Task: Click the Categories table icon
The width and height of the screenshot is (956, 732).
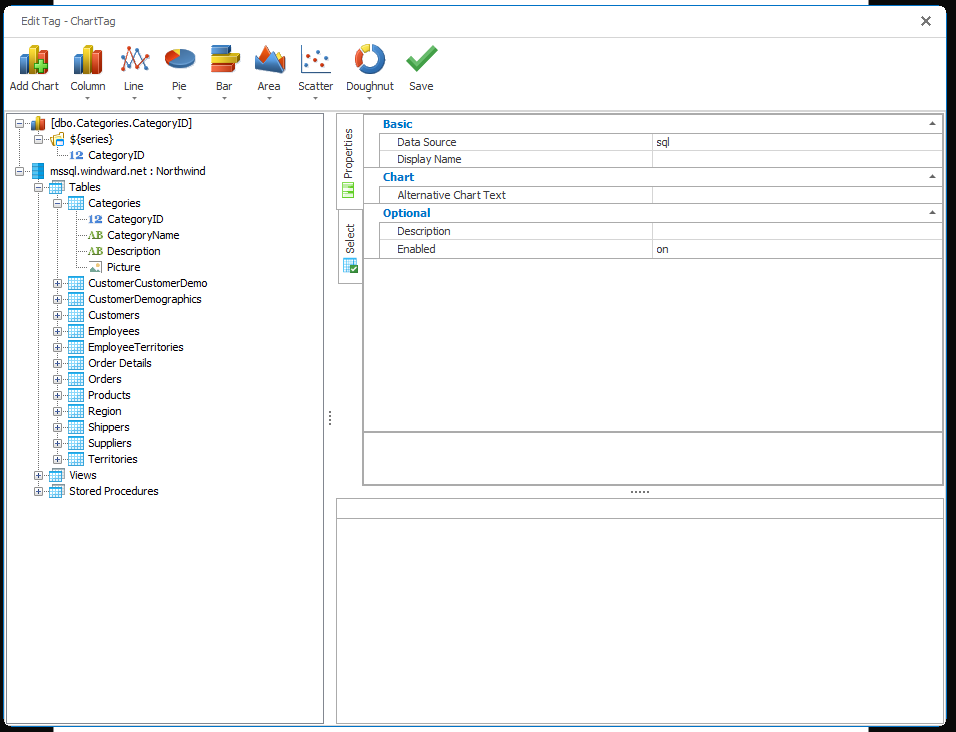Action: 76,204
